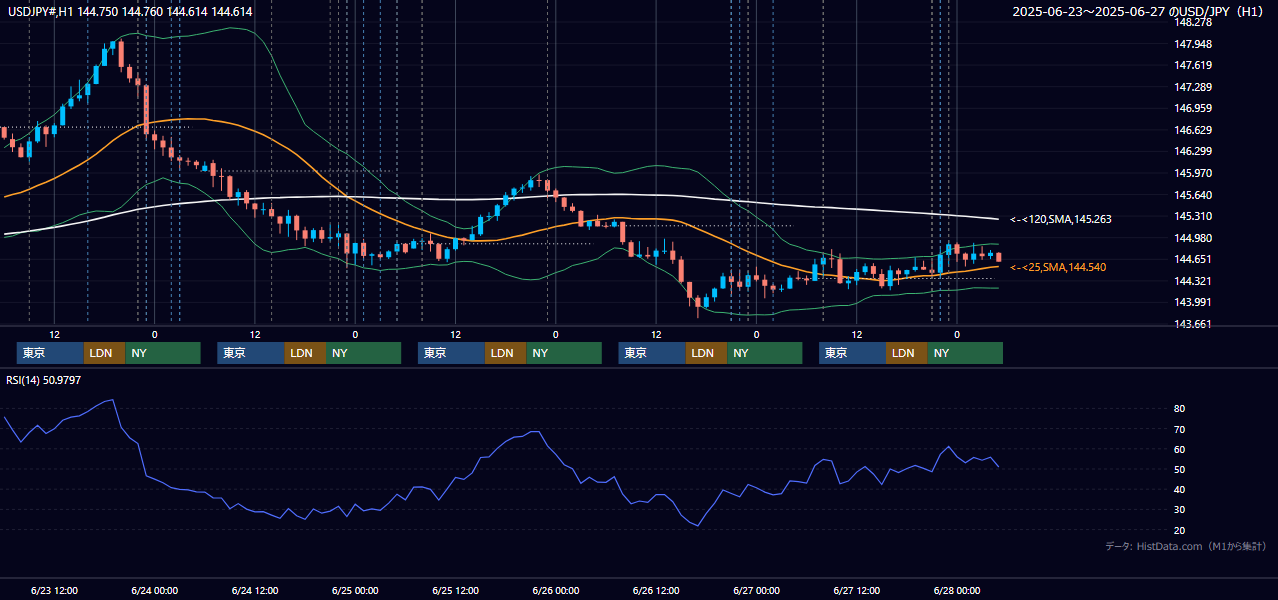Click the 144.321 price axis value
This screenshot has height=600, width=1278.
pyautogui.click(x=1191, y=281)
